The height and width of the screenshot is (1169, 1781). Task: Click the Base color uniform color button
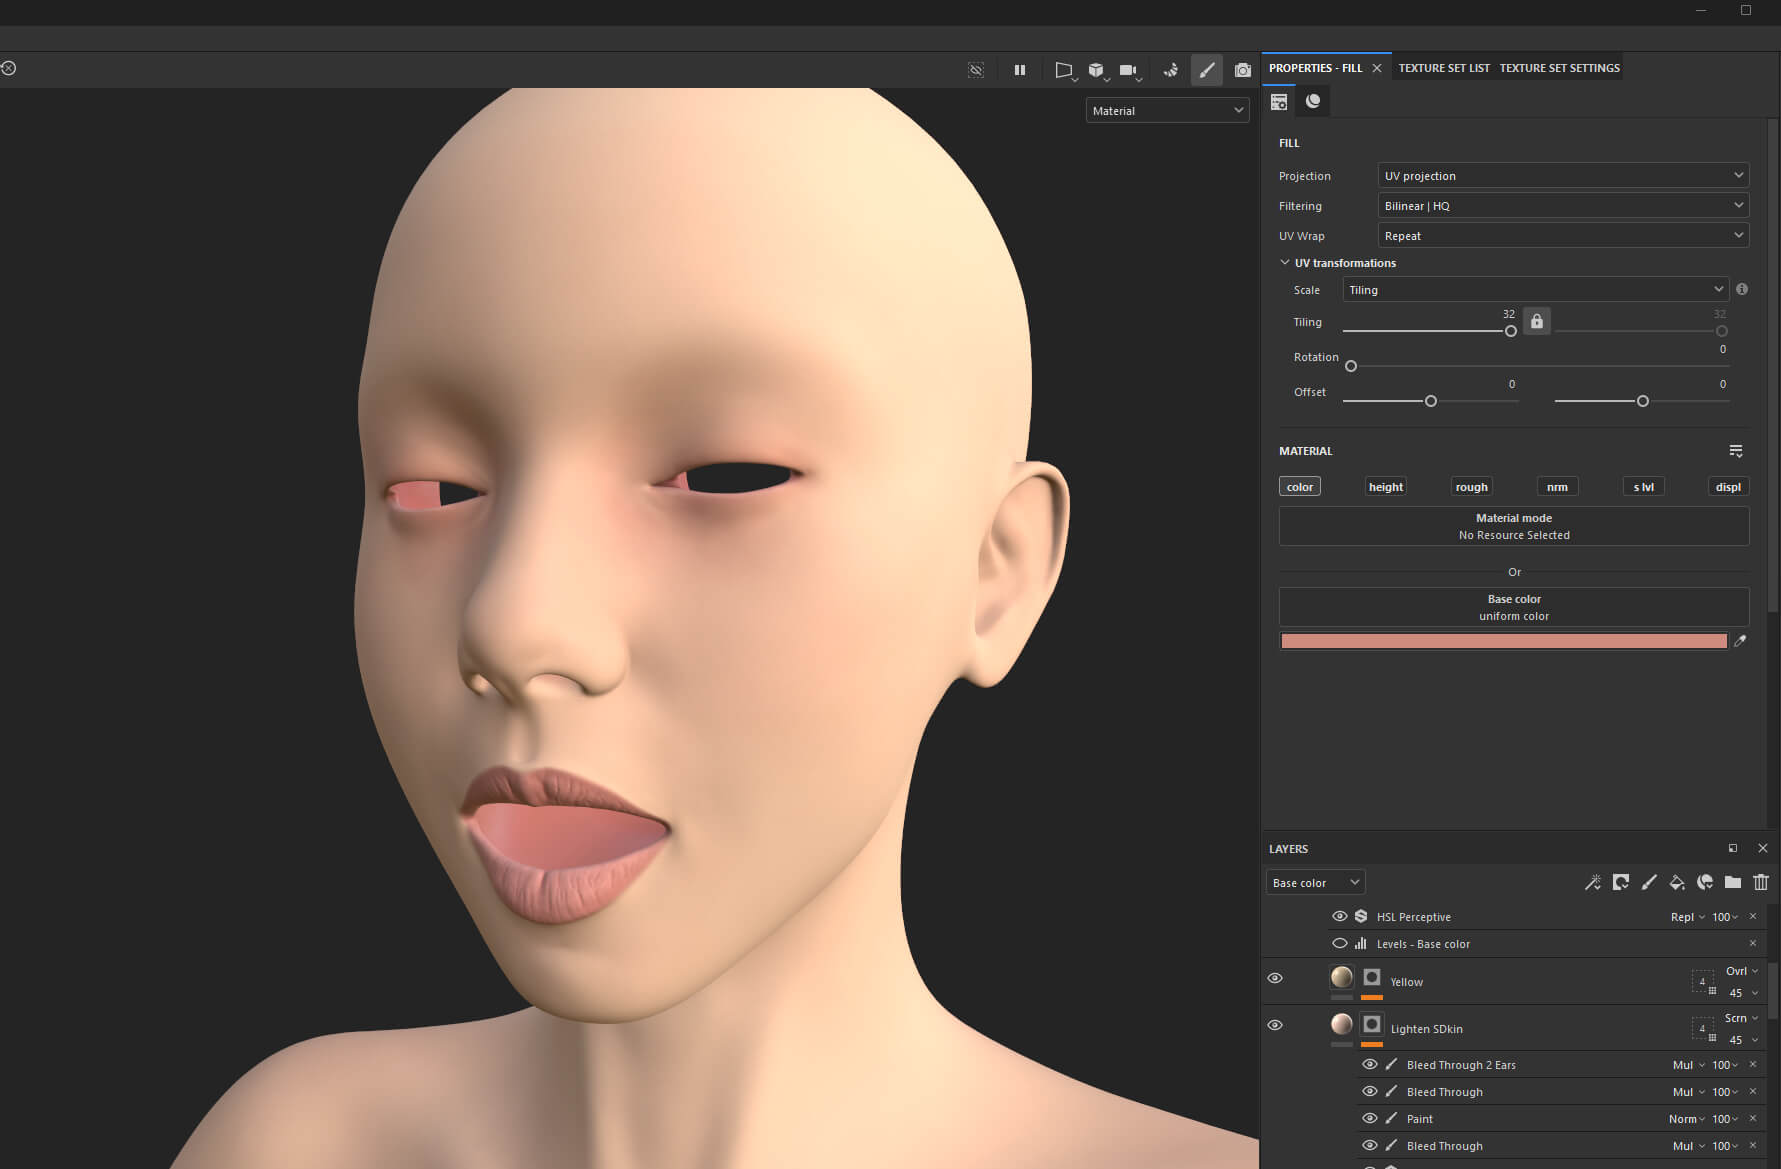click(x=1514, y=607)
